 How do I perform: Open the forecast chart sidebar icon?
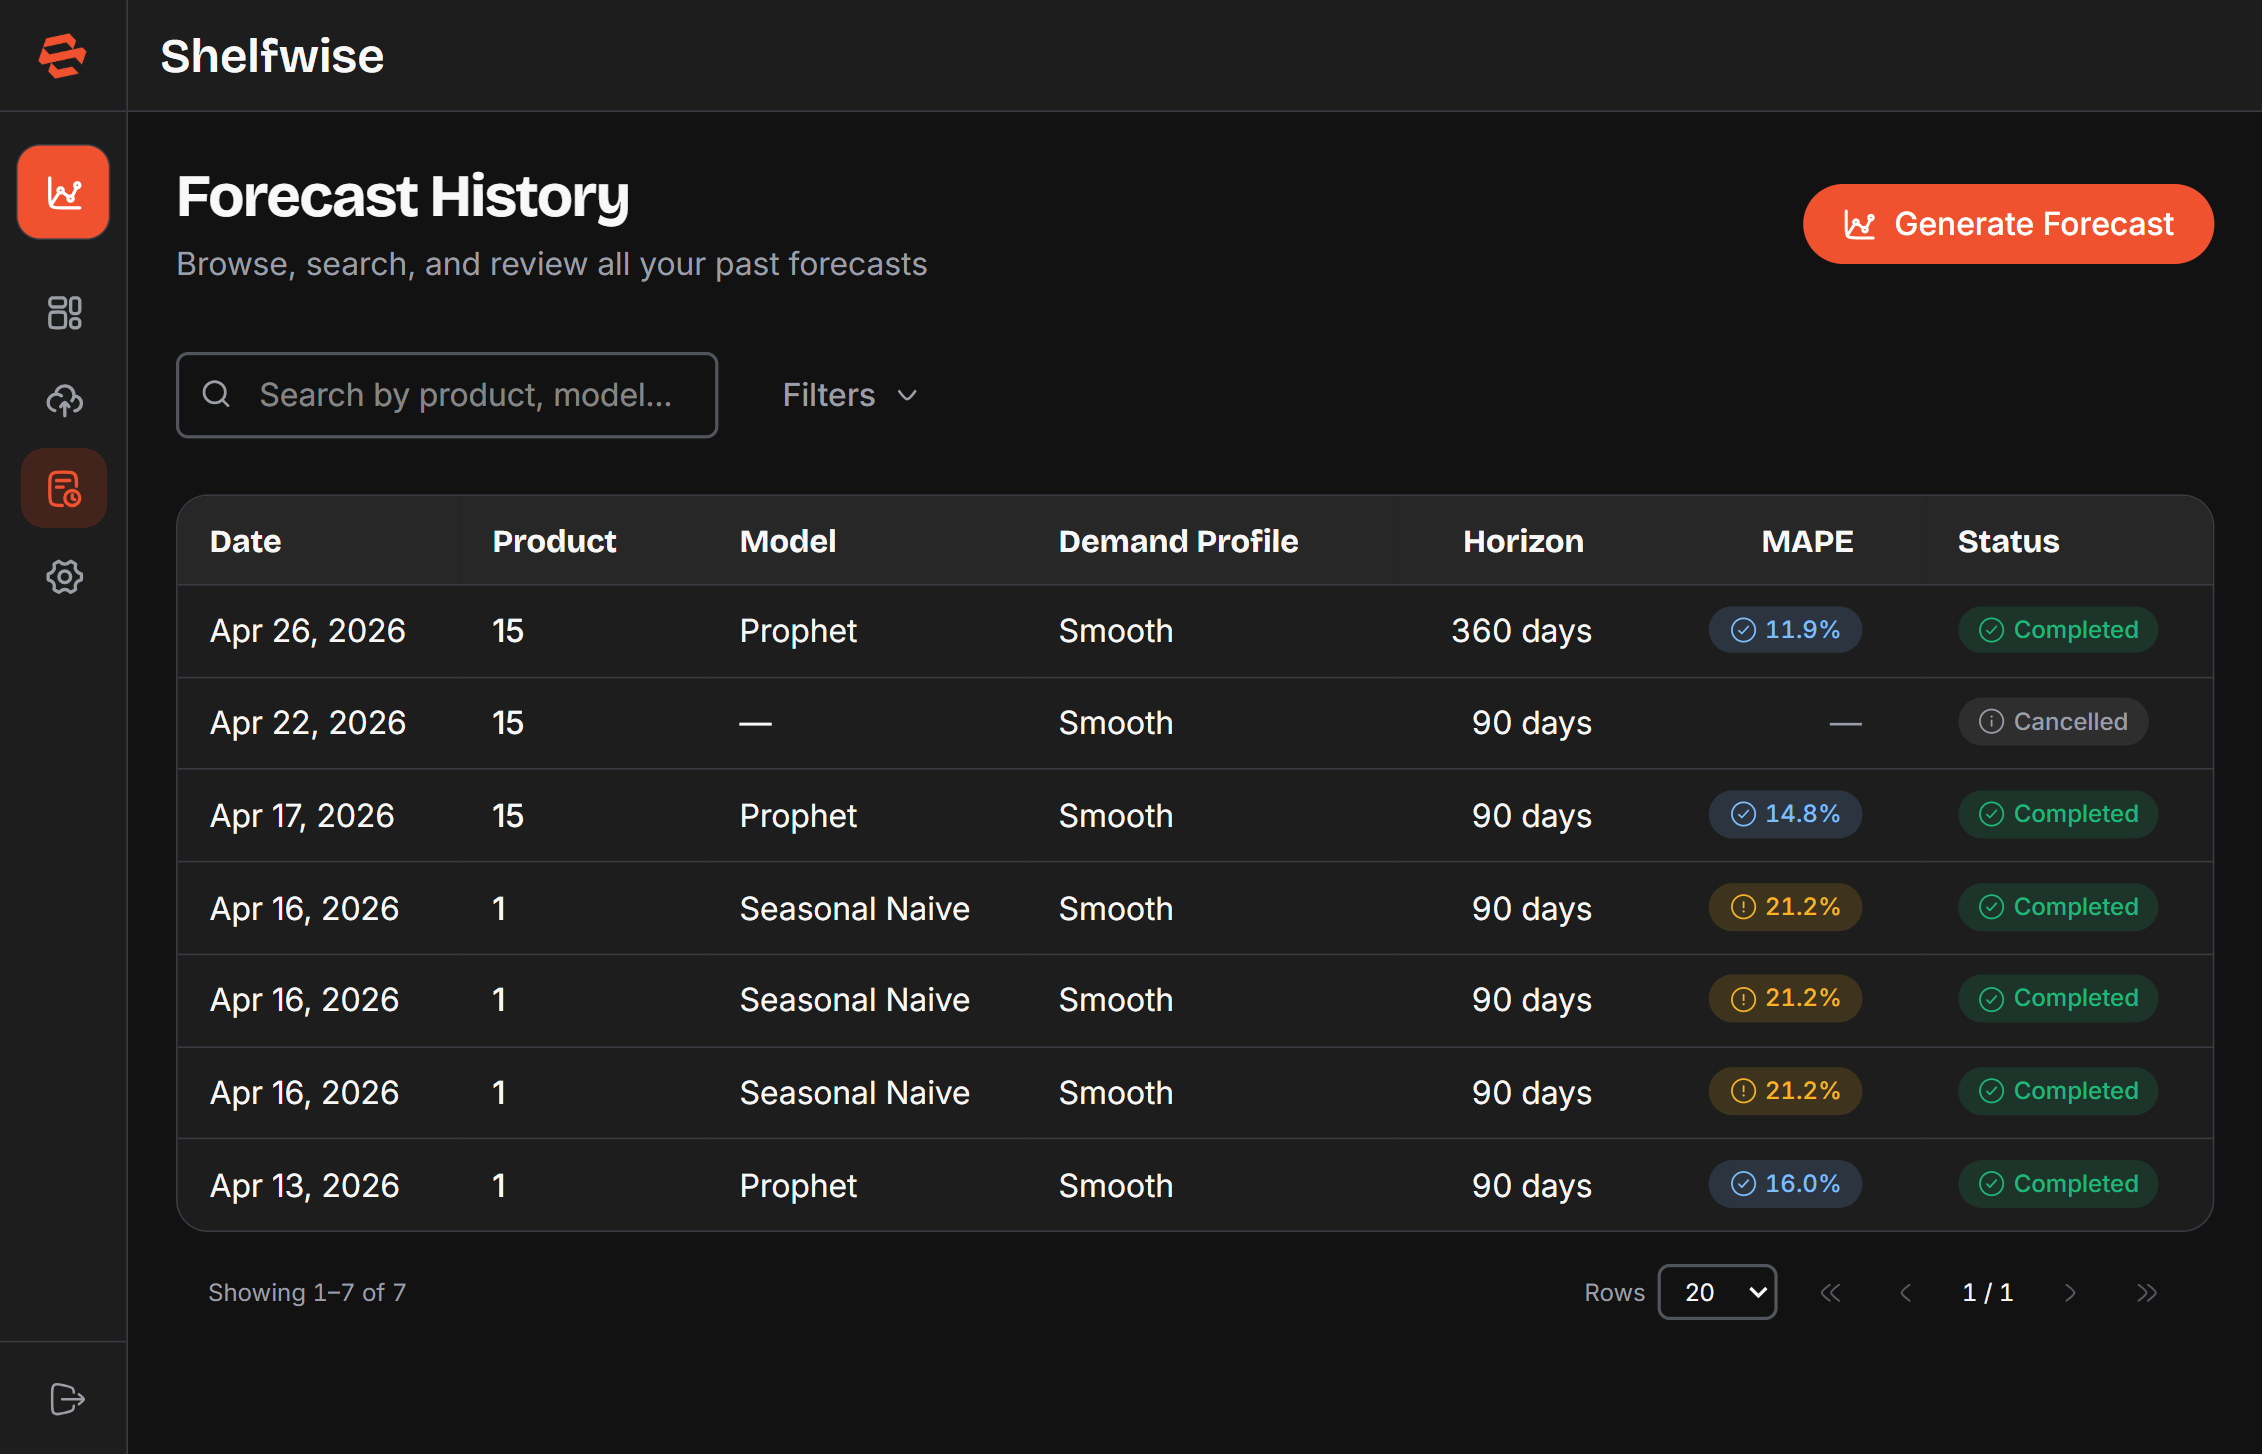tap(63, 192)
